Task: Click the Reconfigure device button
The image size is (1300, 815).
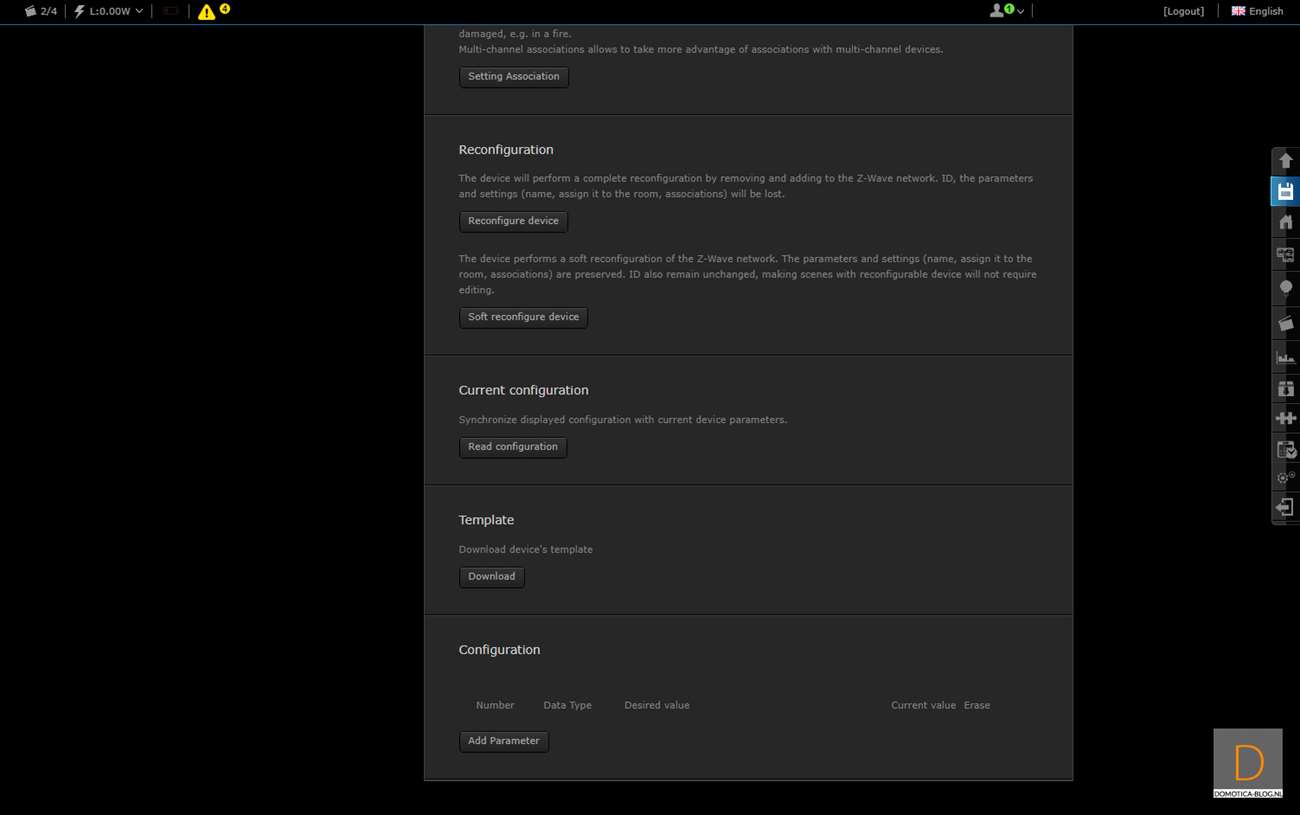Action: (x=513, y=221)
